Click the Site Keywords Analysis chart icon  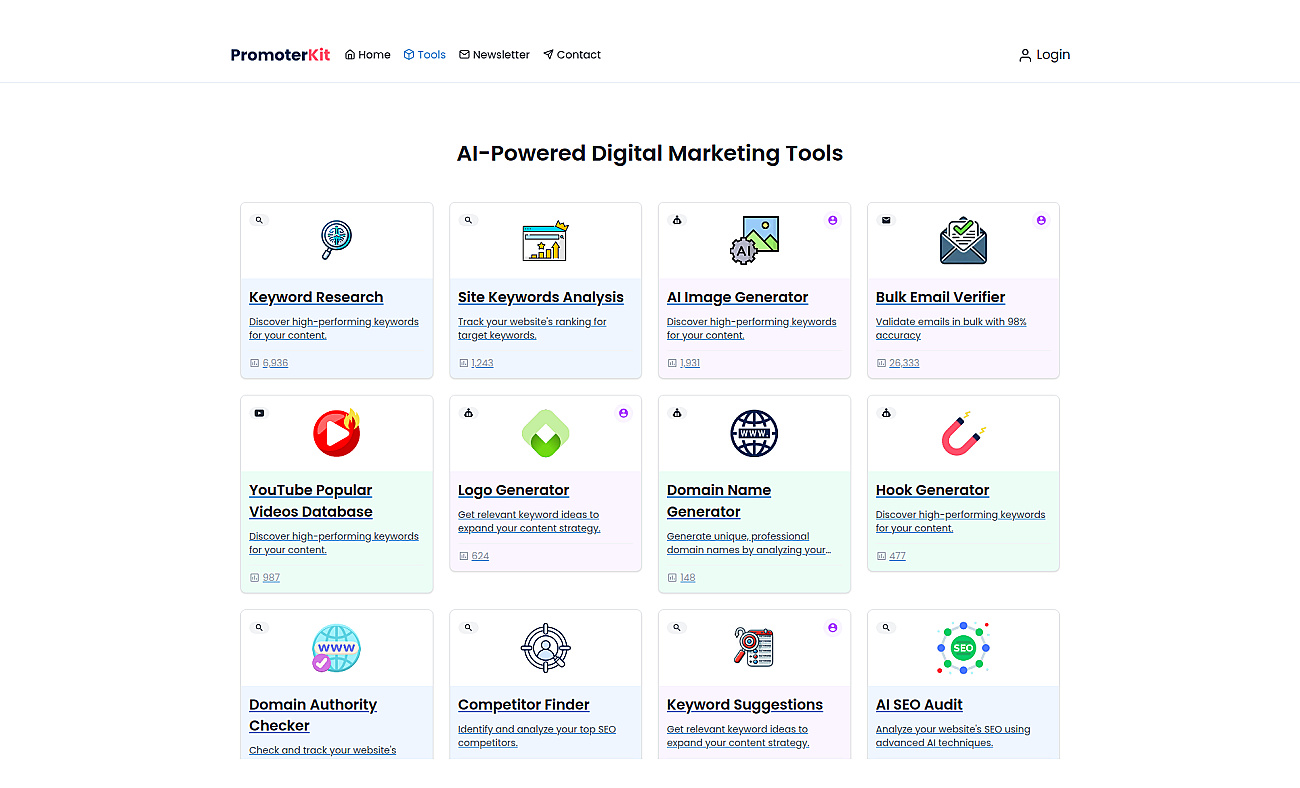pyautogui.click(x=545, y=241)
